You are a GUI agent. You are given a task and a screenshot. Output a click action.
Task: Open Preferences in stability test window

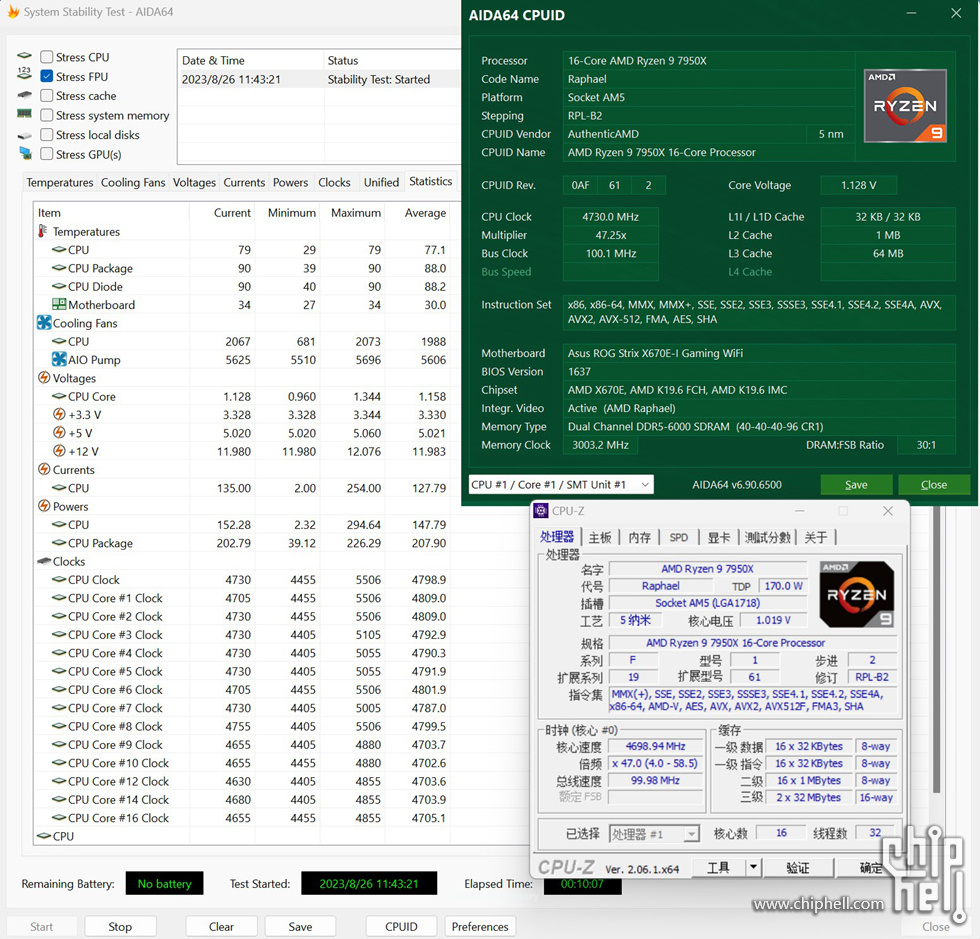[x=480, y=926]
